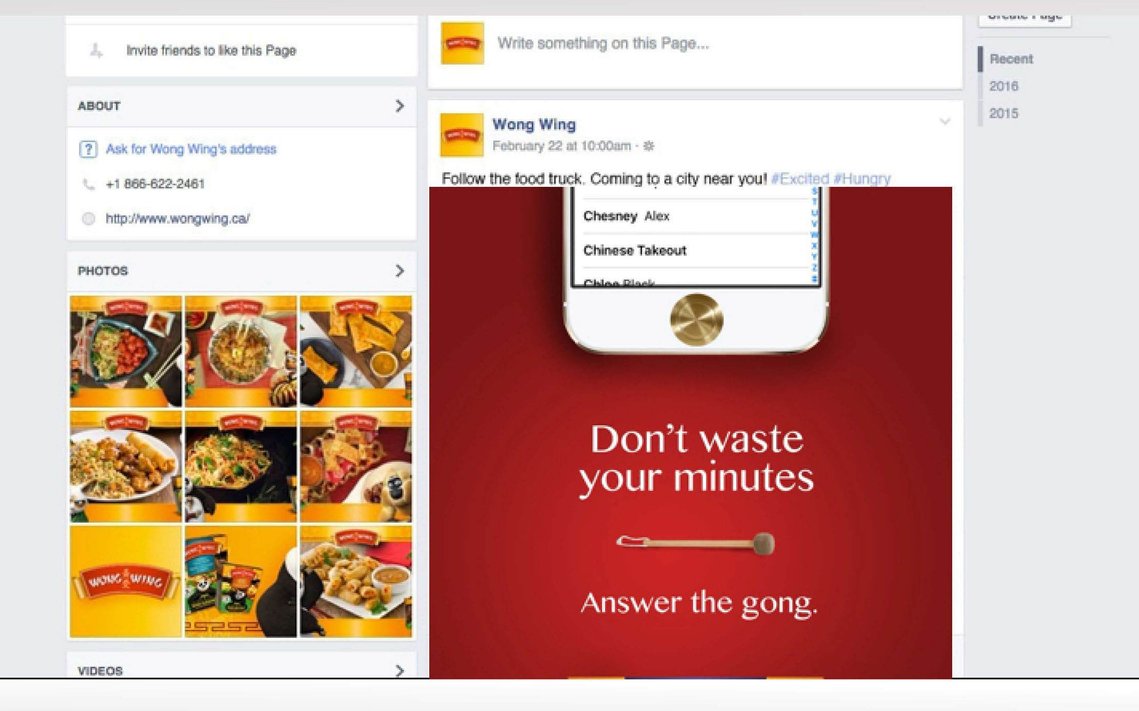Visit the wongwing.ca website link
1139x711 pixels.
178,219
